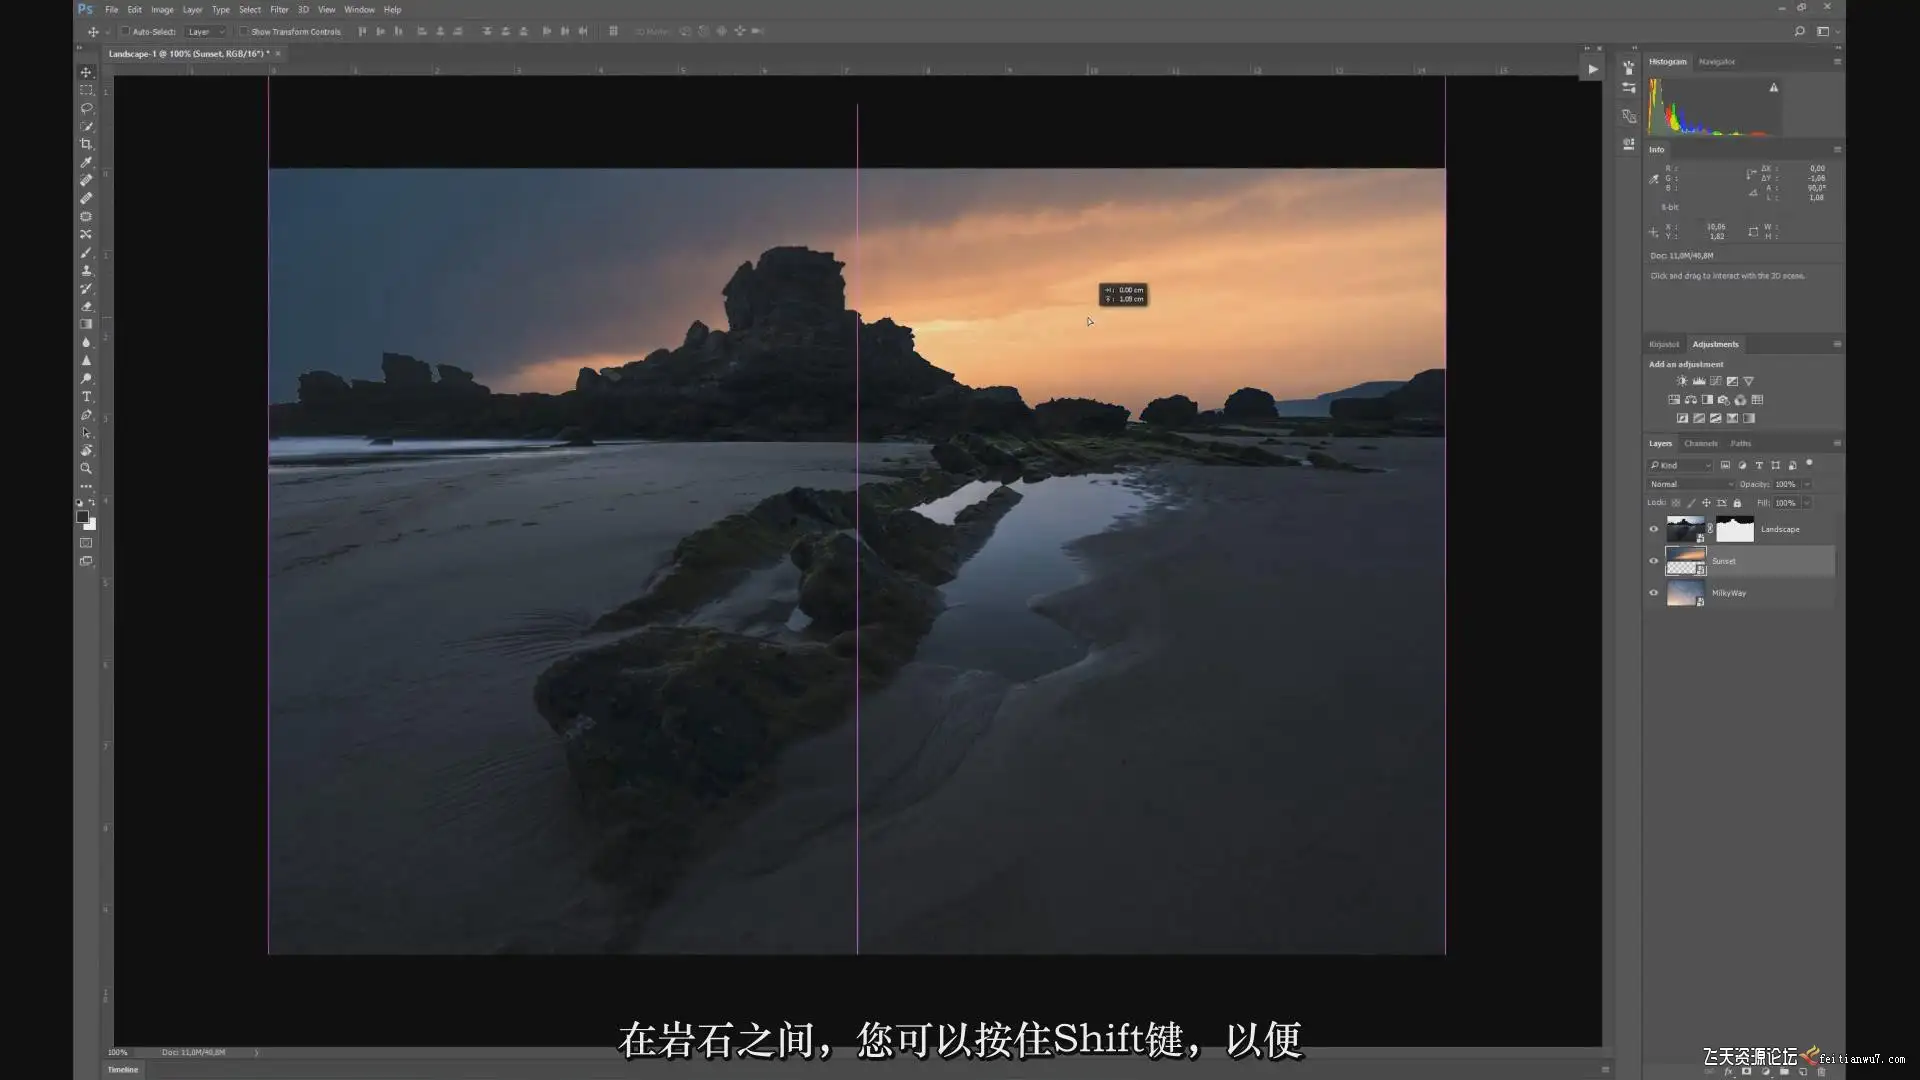
Task: Hide the Landscape layer
Action: (1653, 529)
